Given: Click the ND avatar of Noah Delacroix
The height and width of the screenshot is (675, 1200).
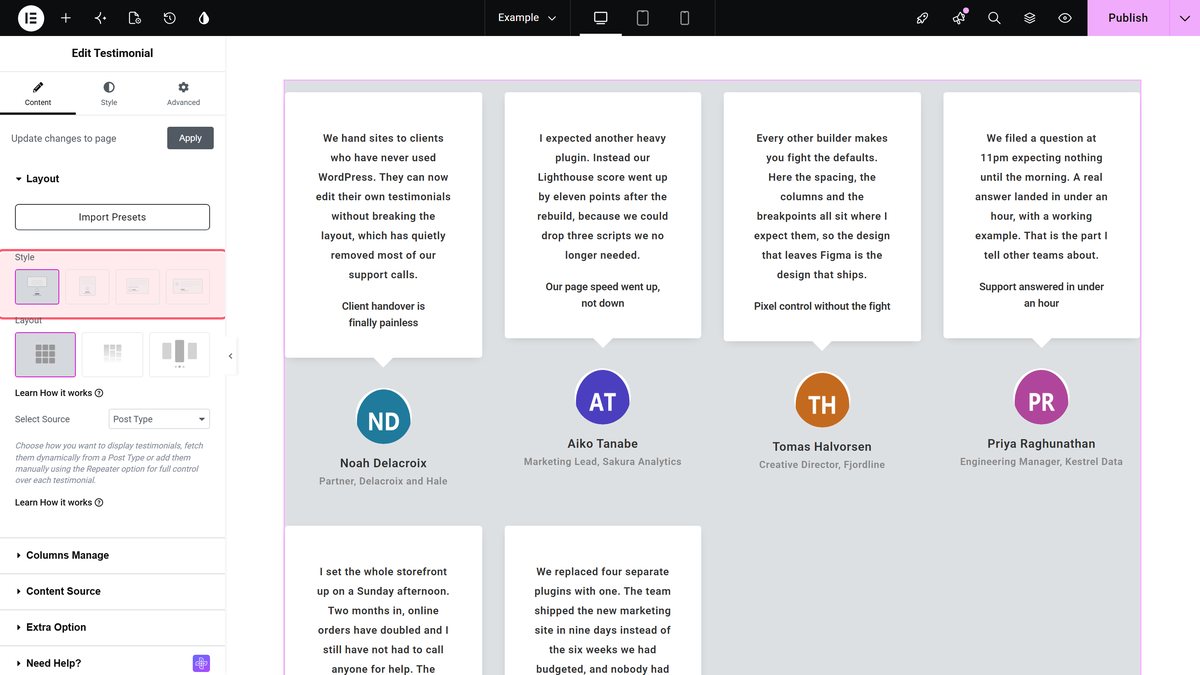Looking at the screenshot, I should coord(384,418).
